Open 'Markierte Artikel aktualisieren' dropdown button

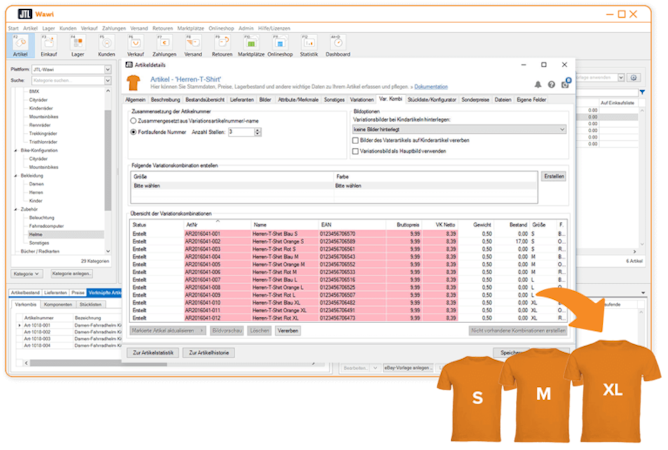tap(168, 331)
